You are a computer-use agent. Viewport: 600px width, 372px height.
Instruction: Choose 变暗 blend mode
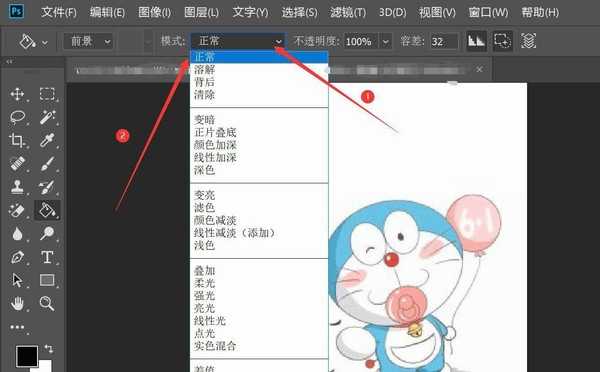(259, 120)
